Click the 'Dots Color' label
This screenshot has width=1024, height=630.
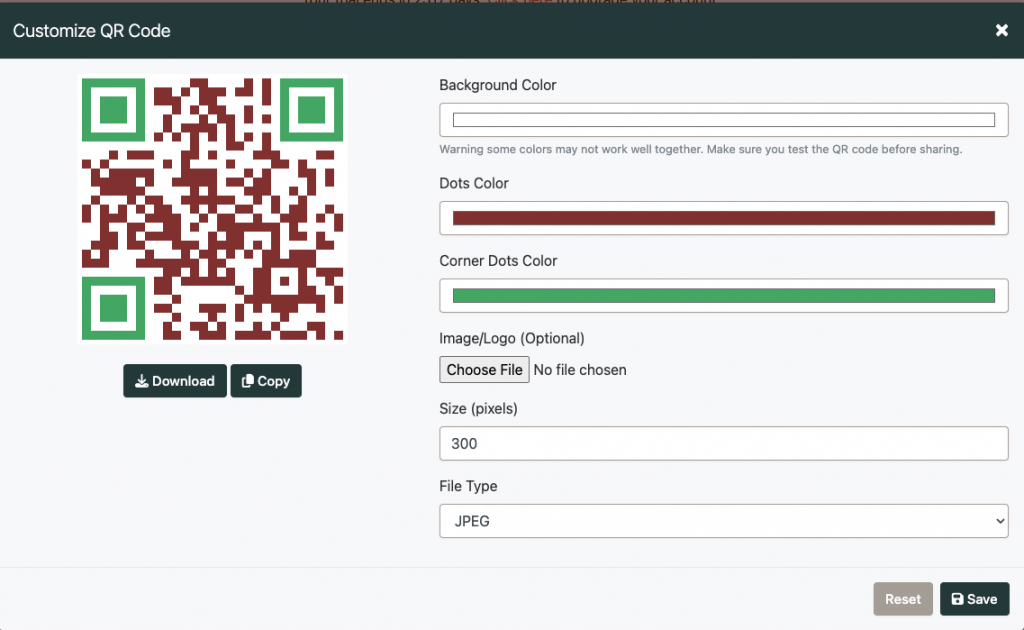[x=474, y=183]
